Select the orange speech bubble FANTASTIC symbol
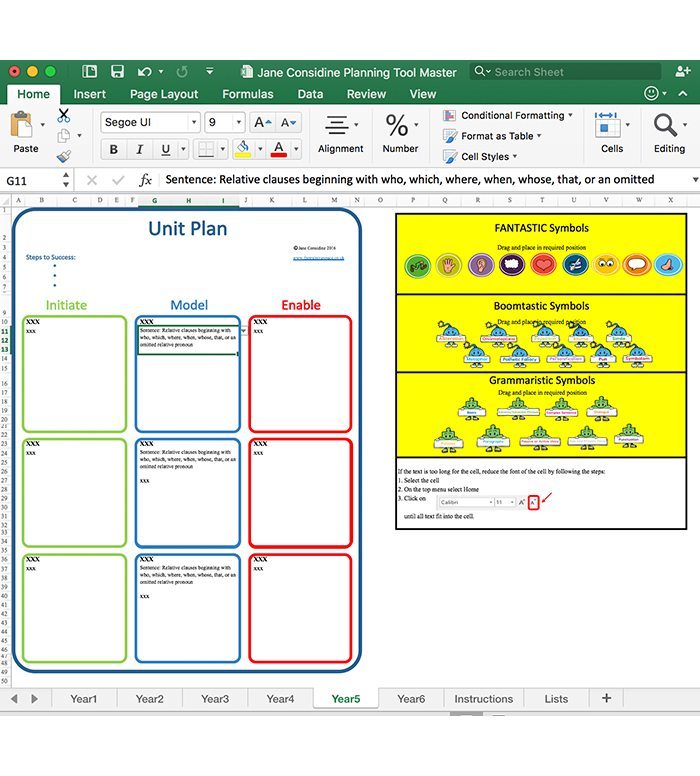 pos(637,265)
